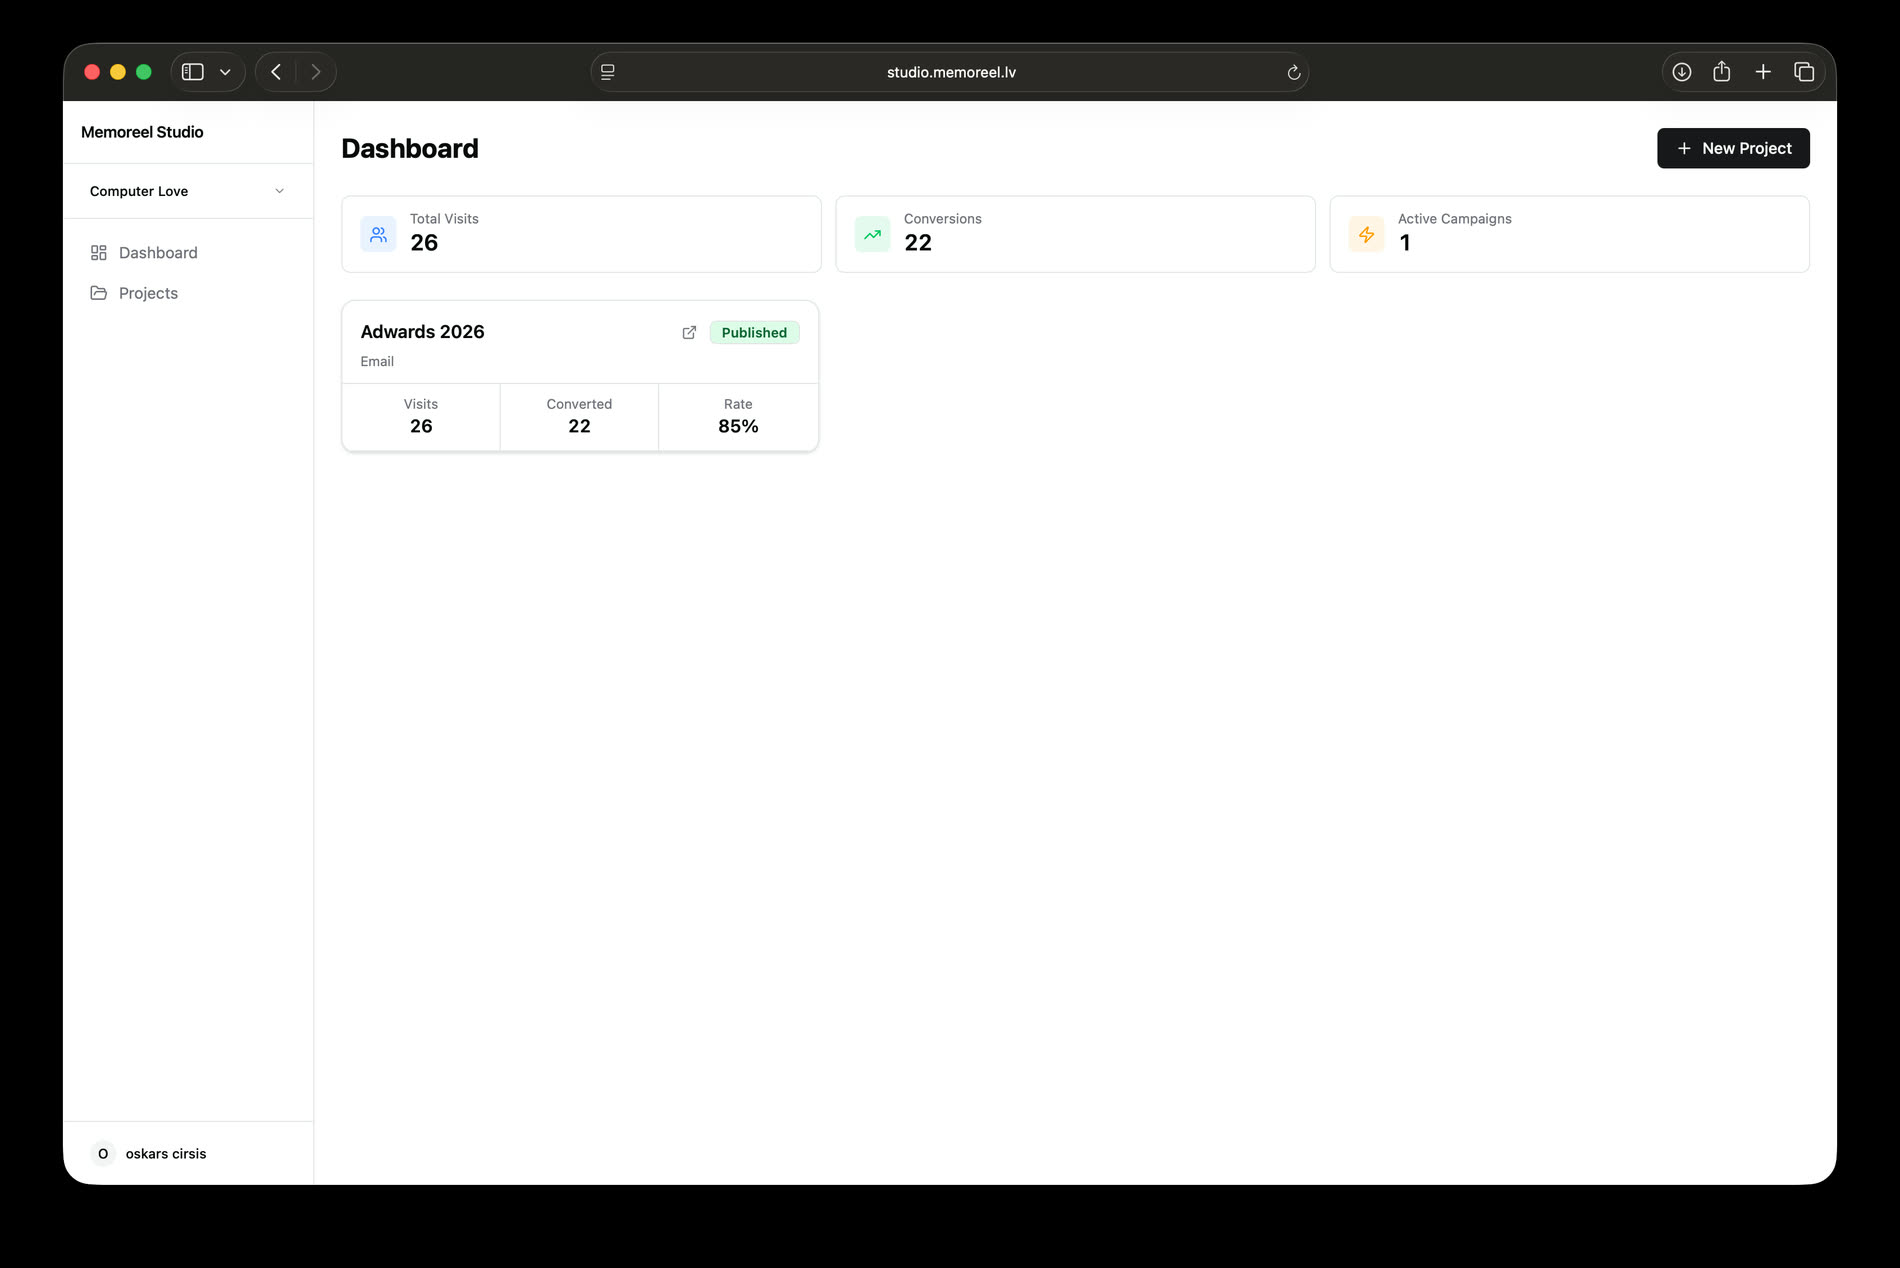The height and width of the screenshot is (1268, 1900).
Task: Click the Dashboard grid icon in sidebar
Action: (98, 253)
